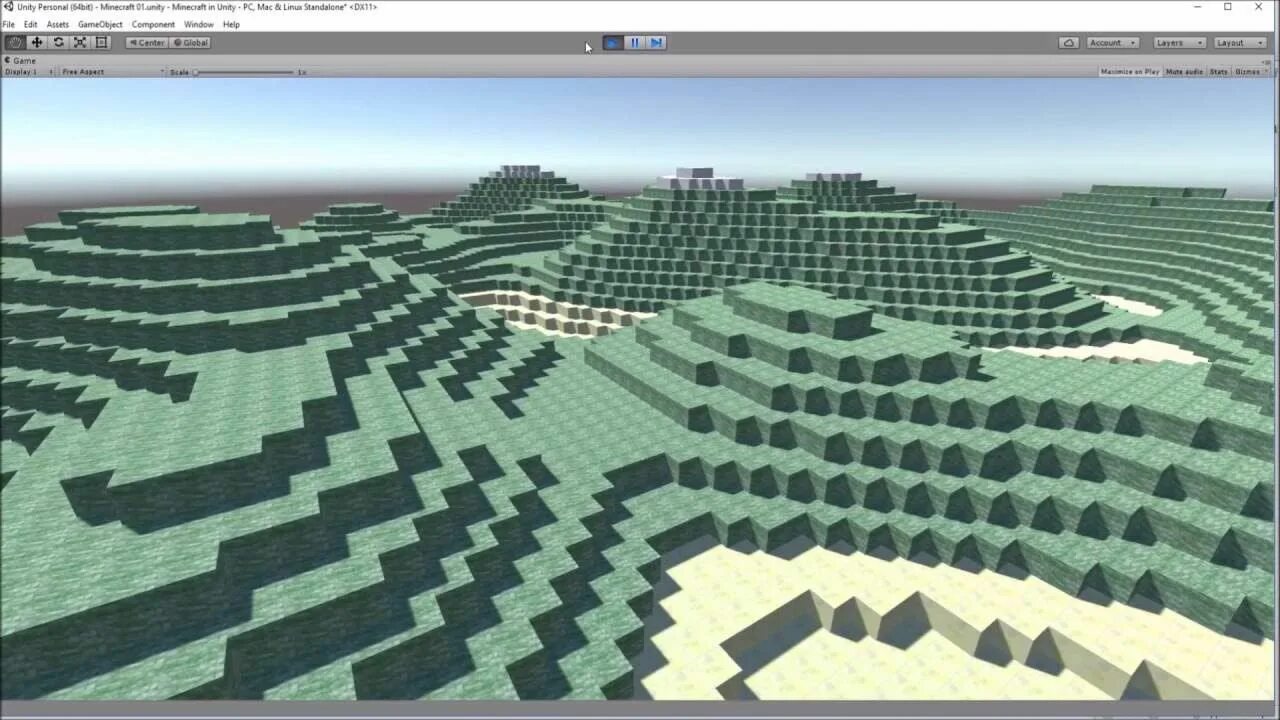Open the Help menu

[x=231, y=24]
